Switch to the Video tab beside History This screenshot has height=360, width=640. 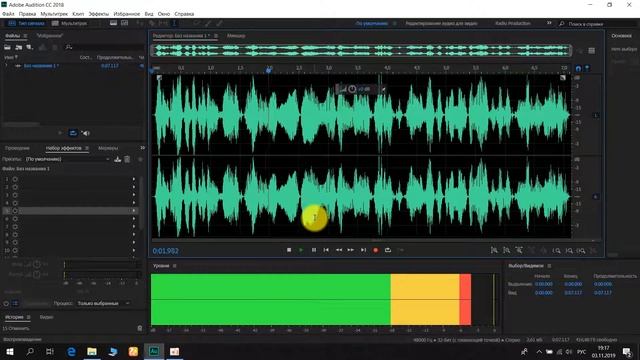click(x=47, y=317)
